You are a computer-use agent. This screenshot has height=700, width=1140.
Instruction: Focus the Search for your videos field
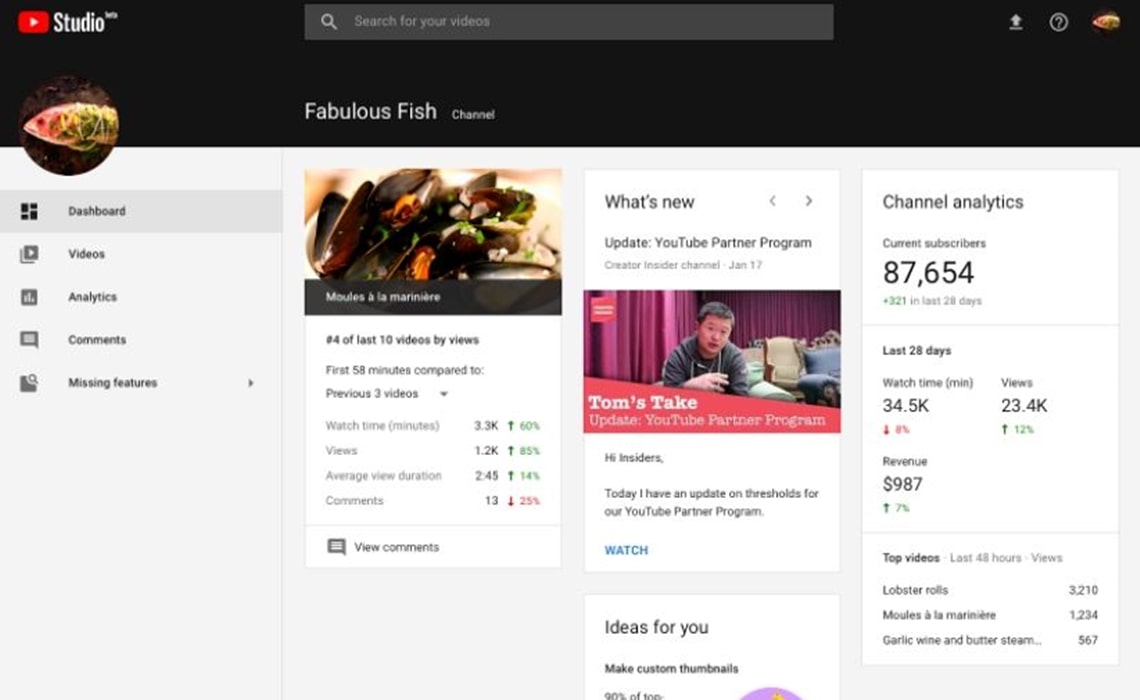coord(569,22)
